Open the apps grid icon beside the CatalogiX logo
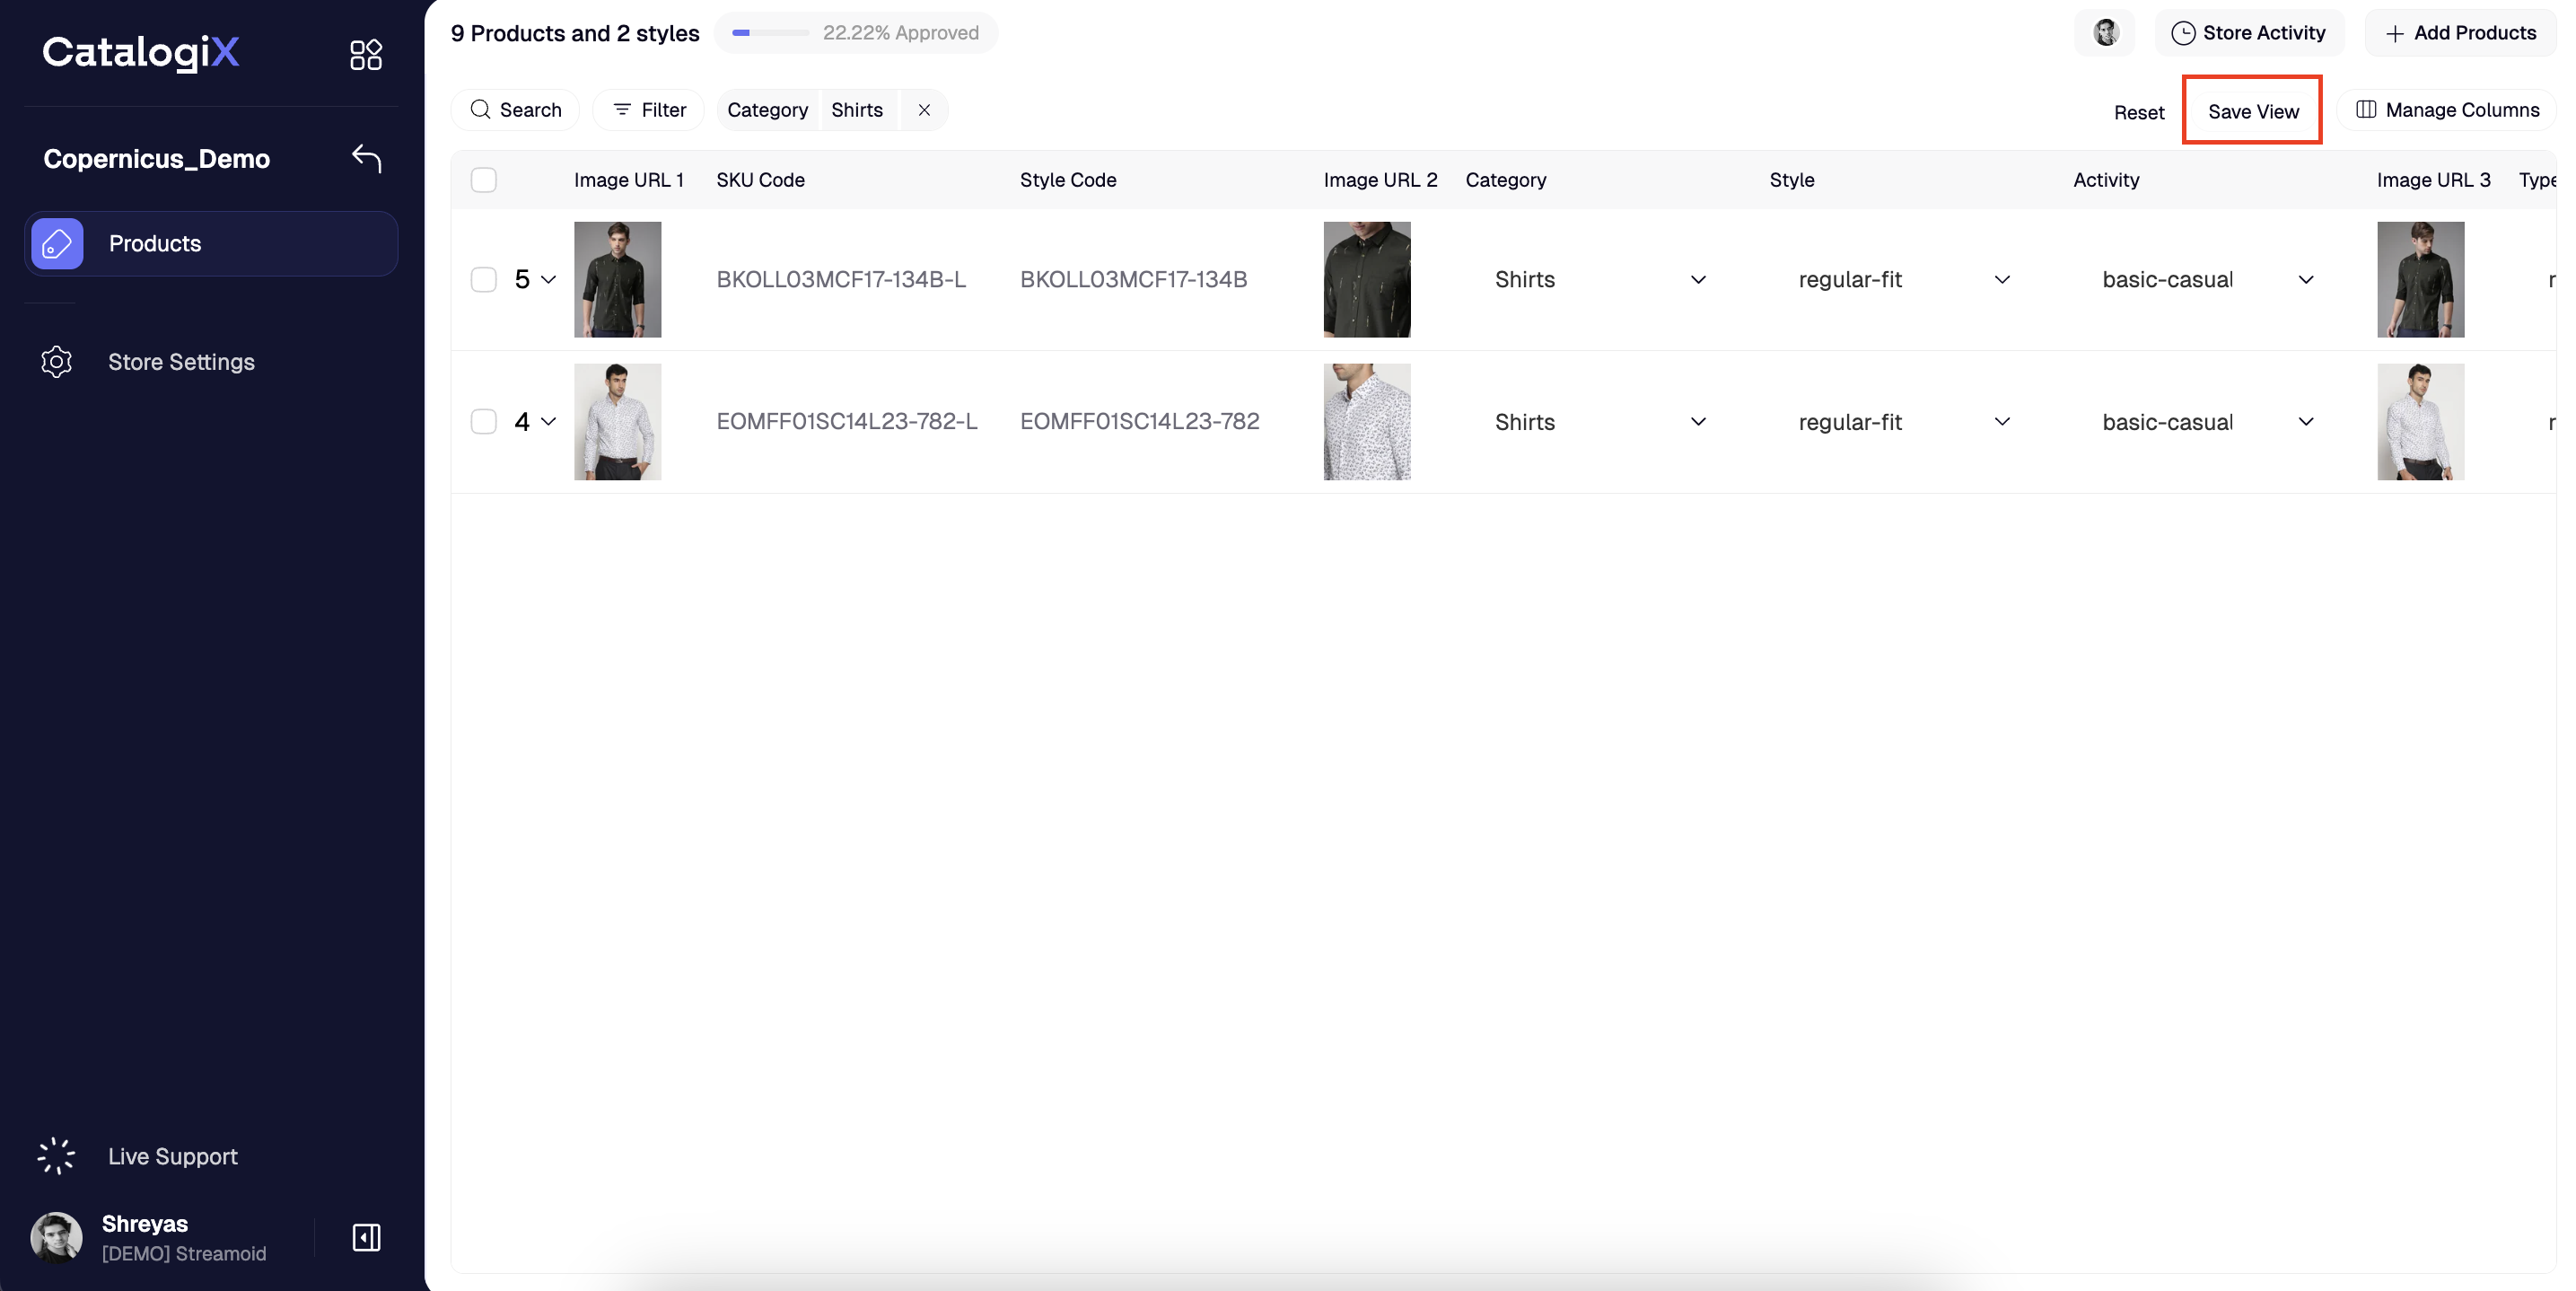This screenshot has height=1291, width=2576. tap(366, 54)
